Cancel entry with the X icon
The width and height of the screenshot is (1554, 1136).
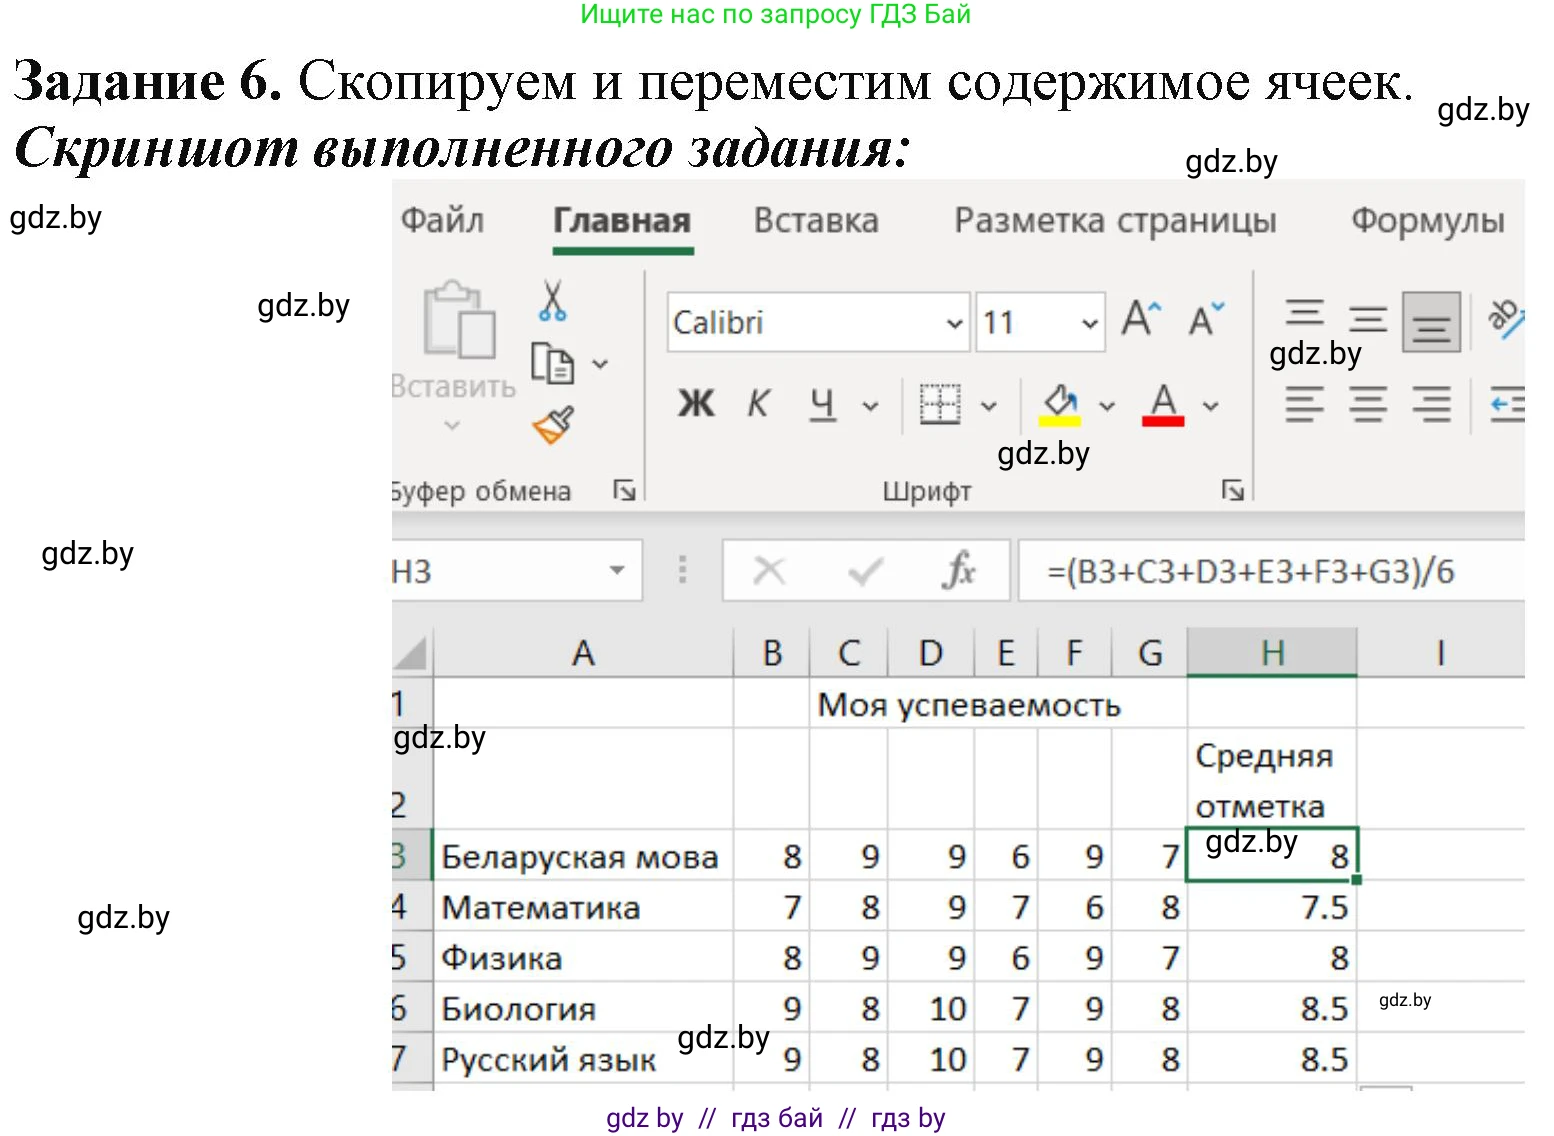(x=770, y=570)
